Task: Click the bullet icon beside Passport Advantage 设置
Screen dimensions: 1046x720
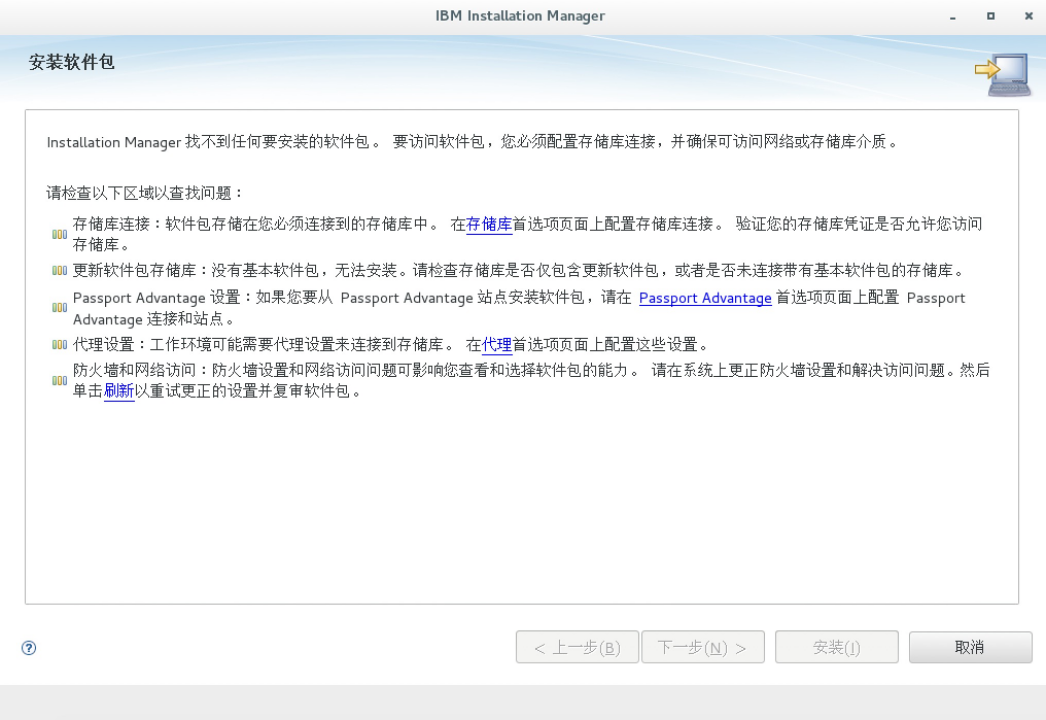Action: pos(60,308)
